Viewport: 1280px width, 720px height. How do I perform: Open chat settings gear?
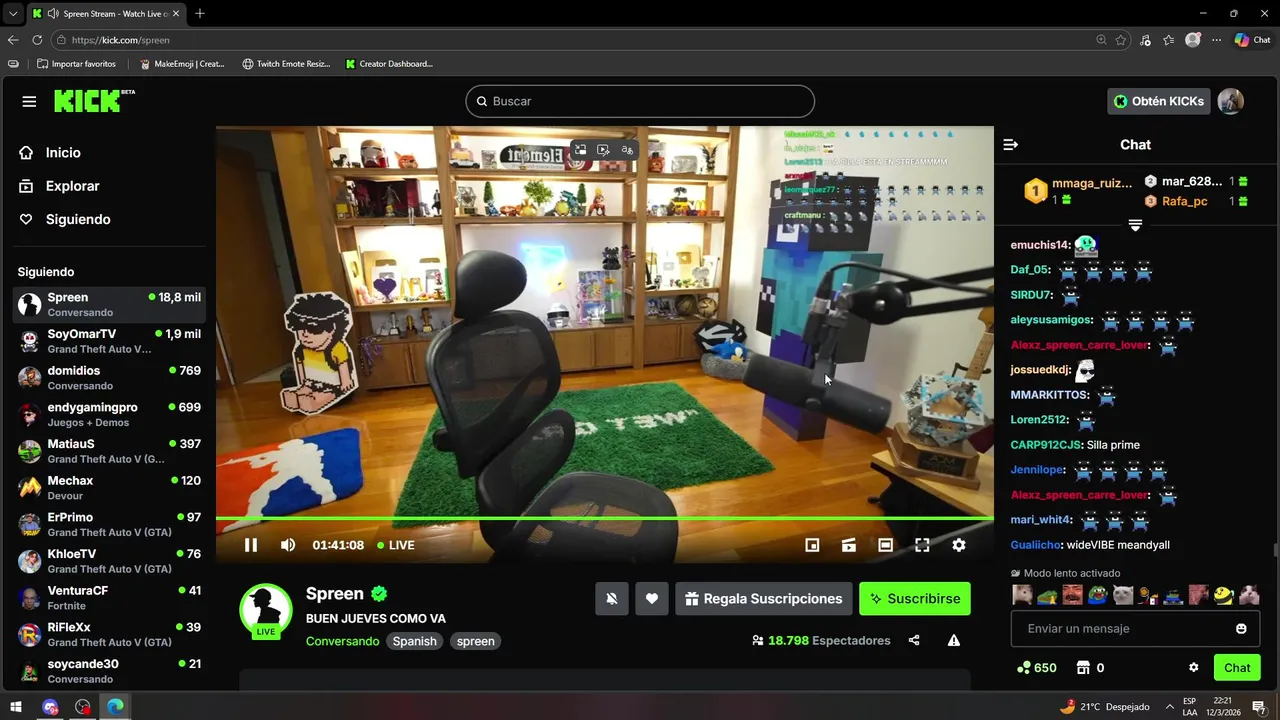tap(1193, 668)
